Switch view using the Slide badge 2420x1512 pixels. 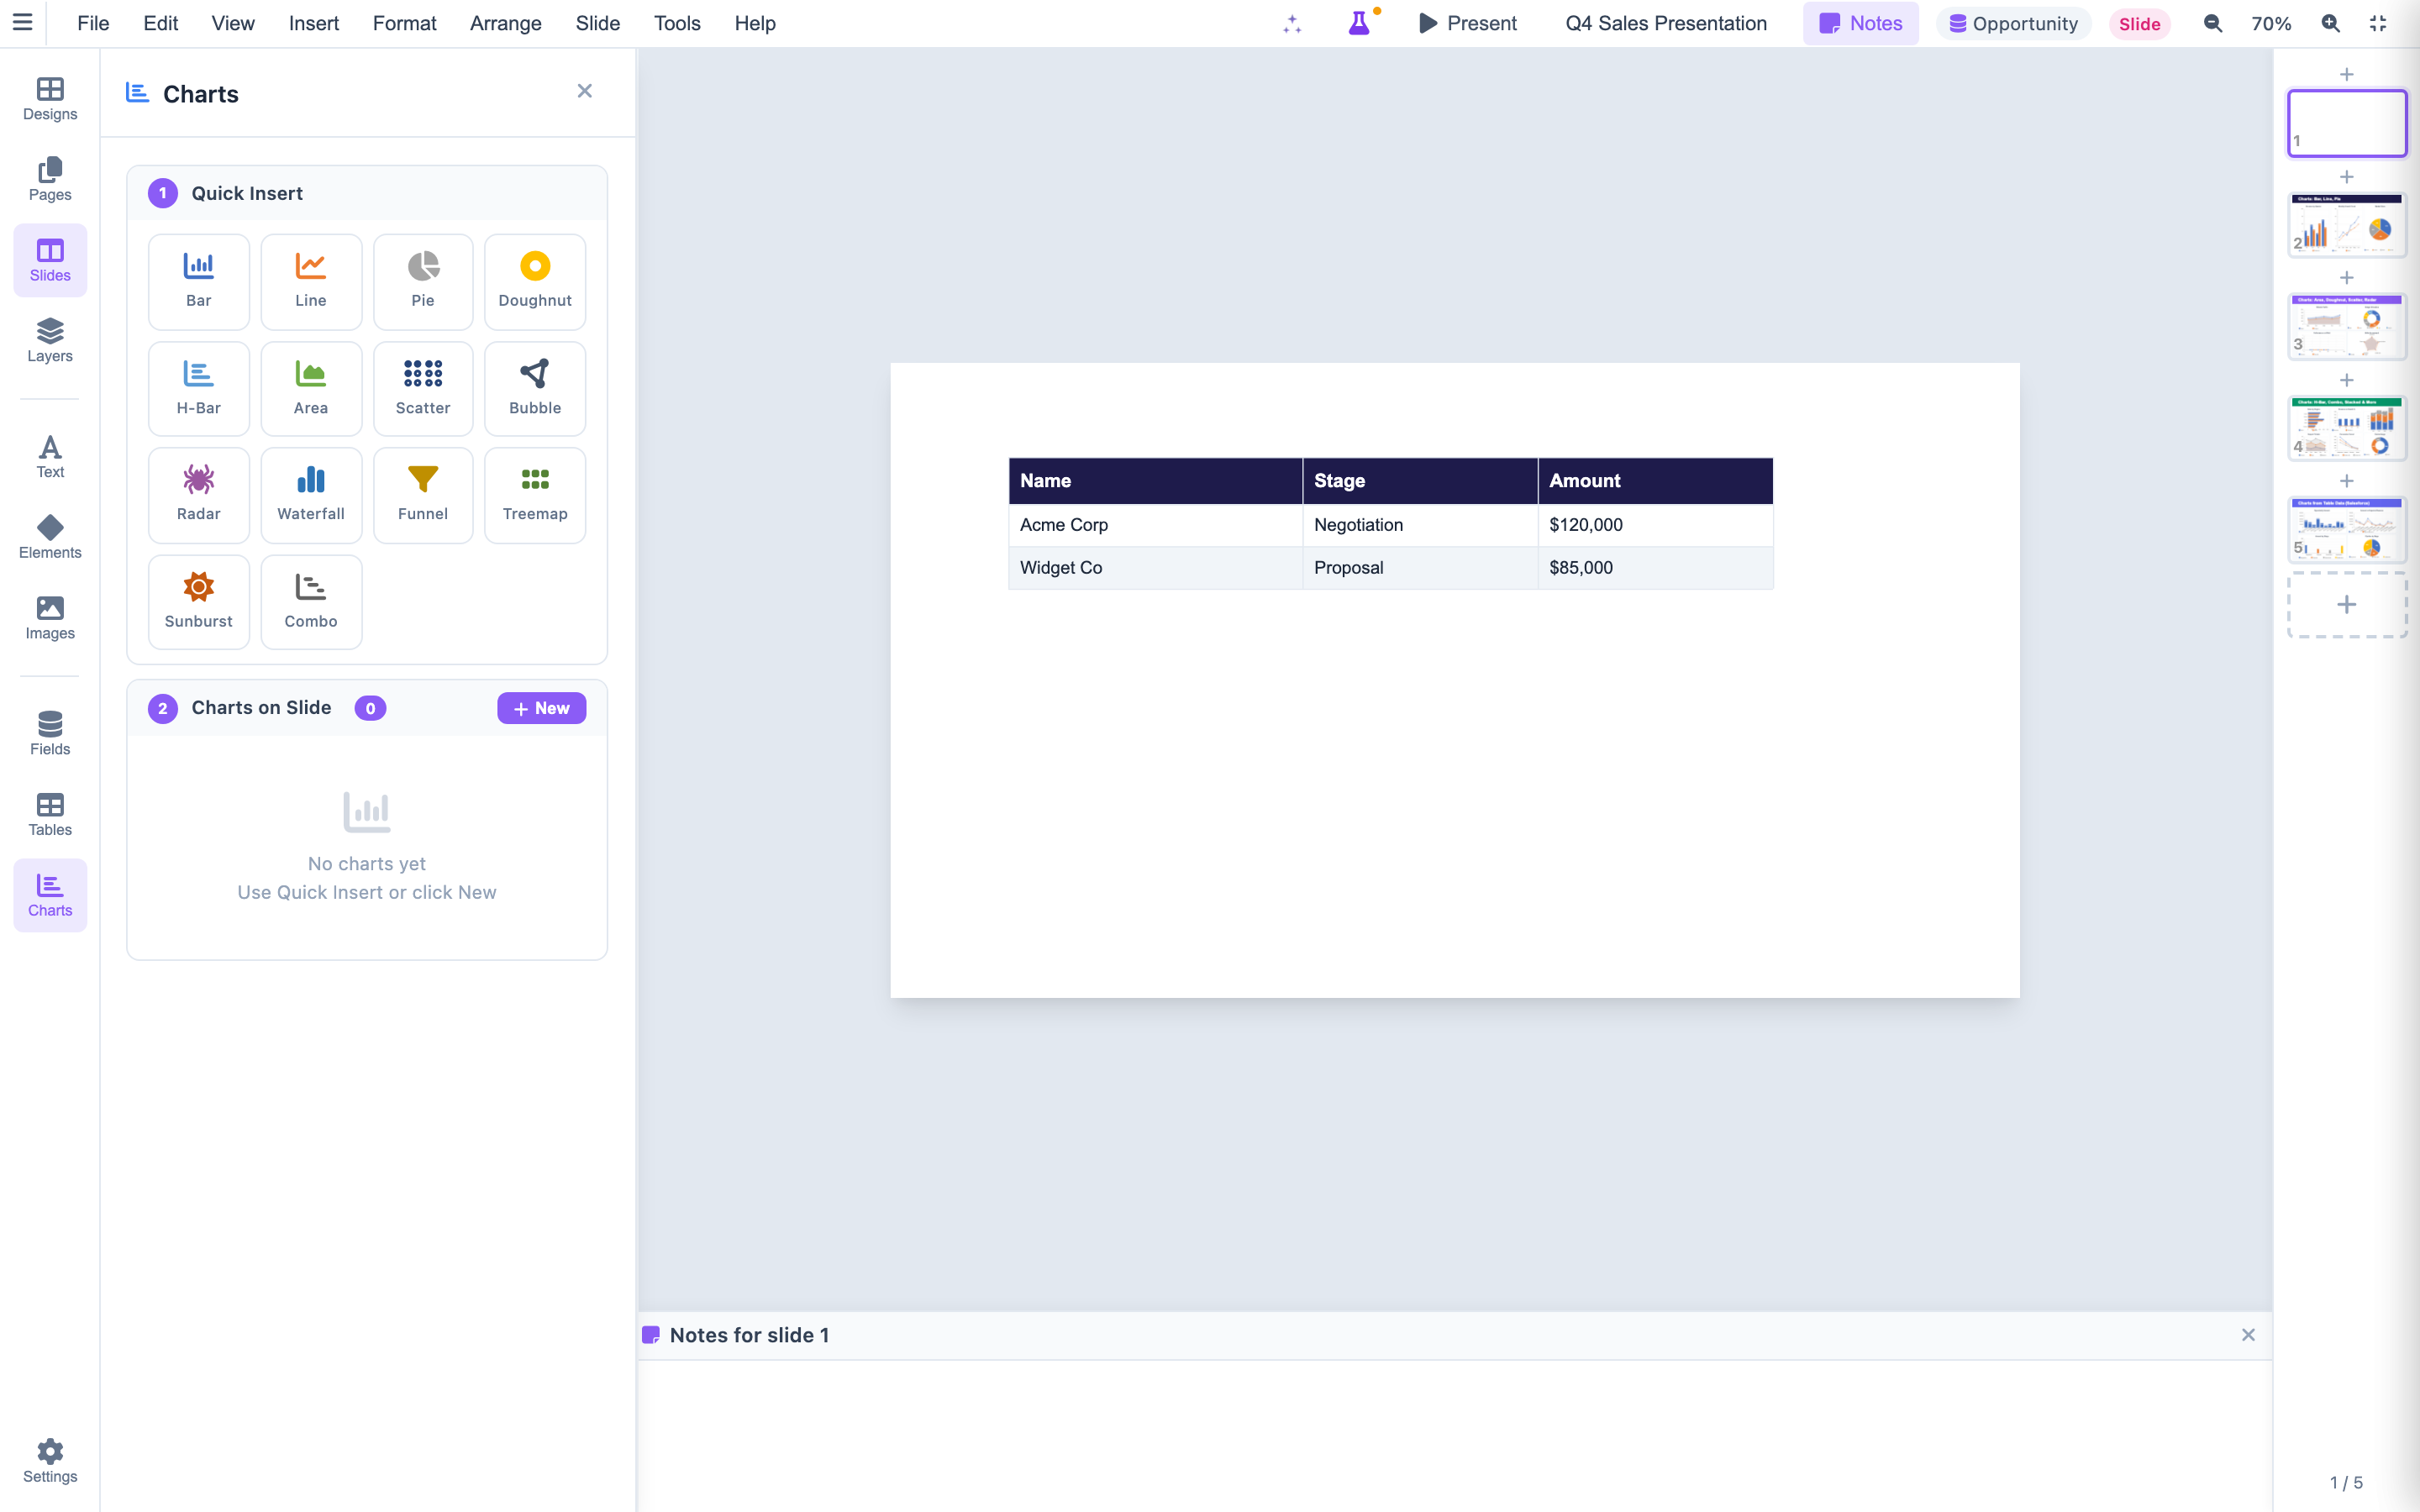2139,23
